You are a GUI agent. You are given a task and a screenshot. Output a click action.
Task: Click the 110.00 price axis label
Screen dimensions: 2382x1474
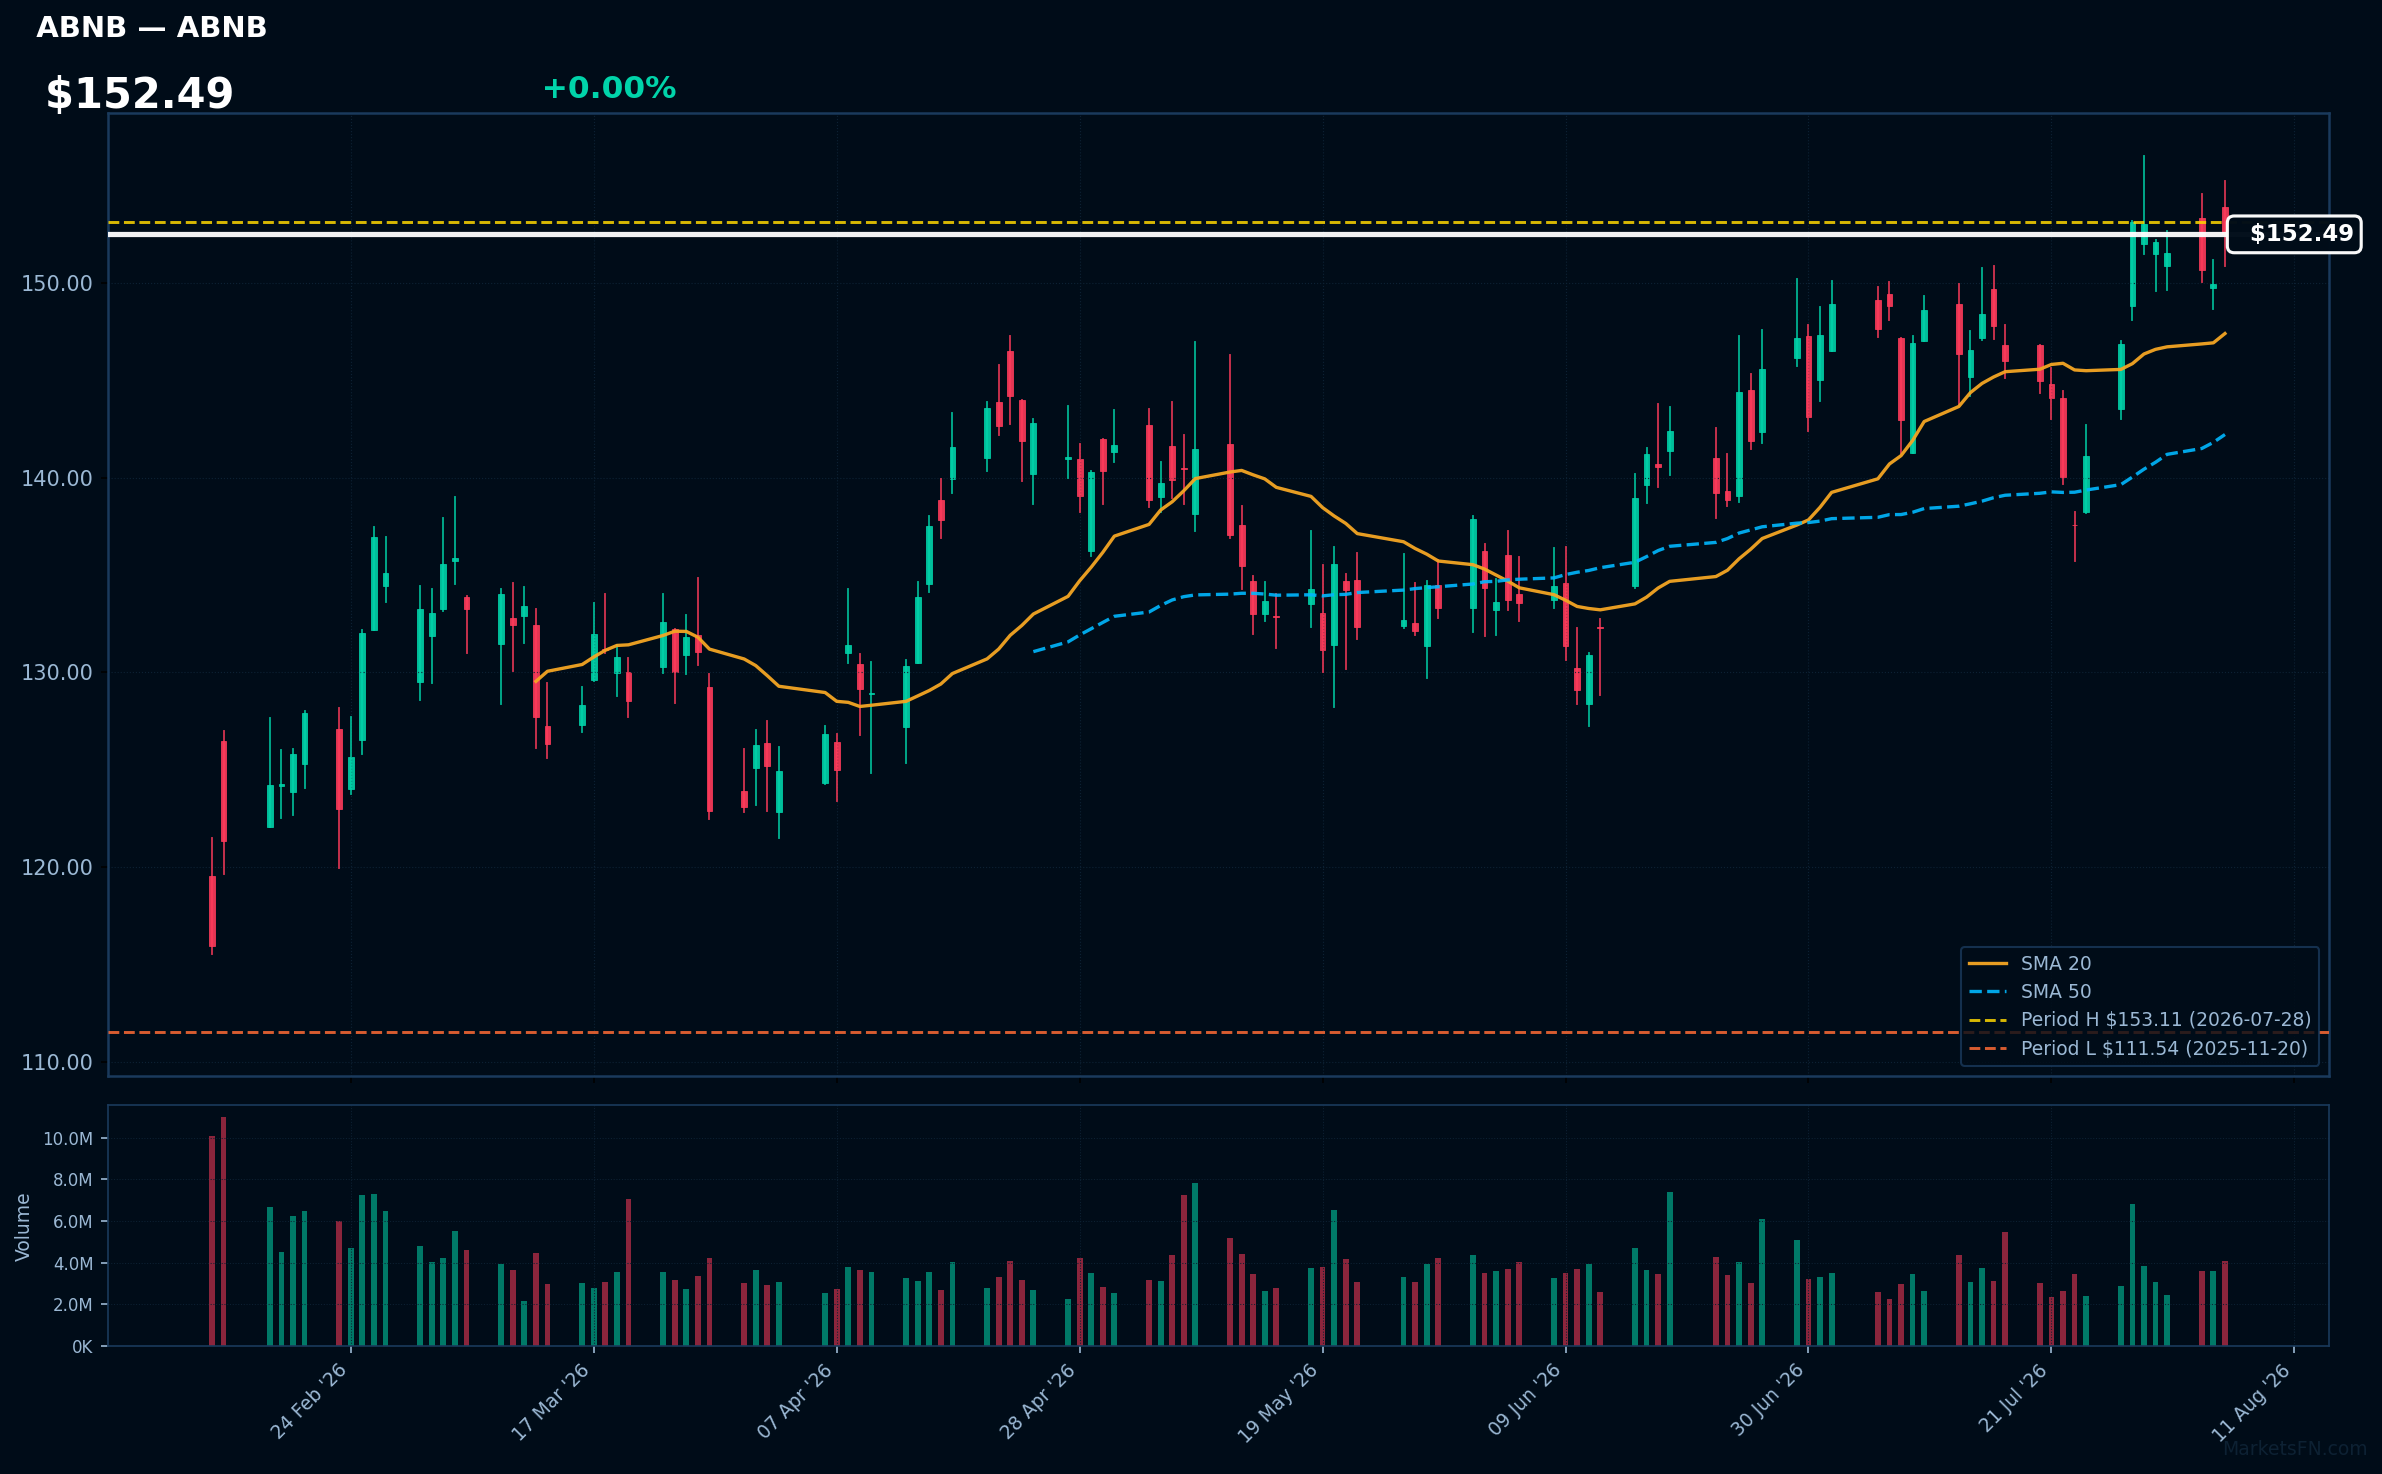click(x=57, y=1062)
